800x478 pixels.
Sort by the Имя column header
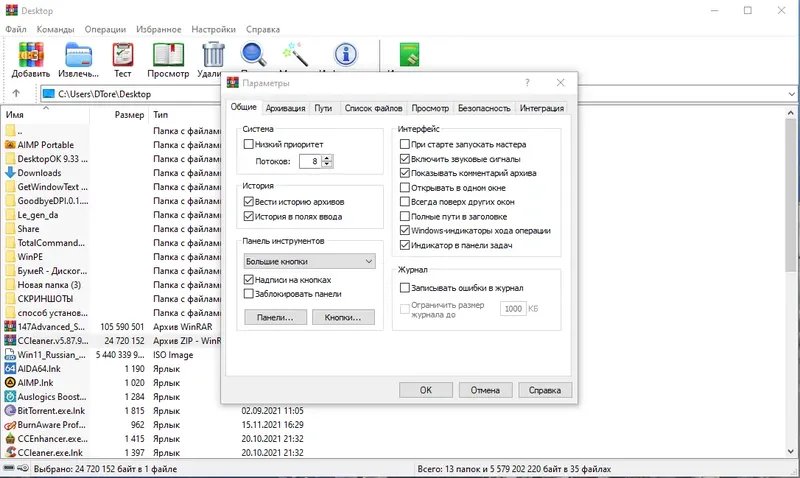46,115
